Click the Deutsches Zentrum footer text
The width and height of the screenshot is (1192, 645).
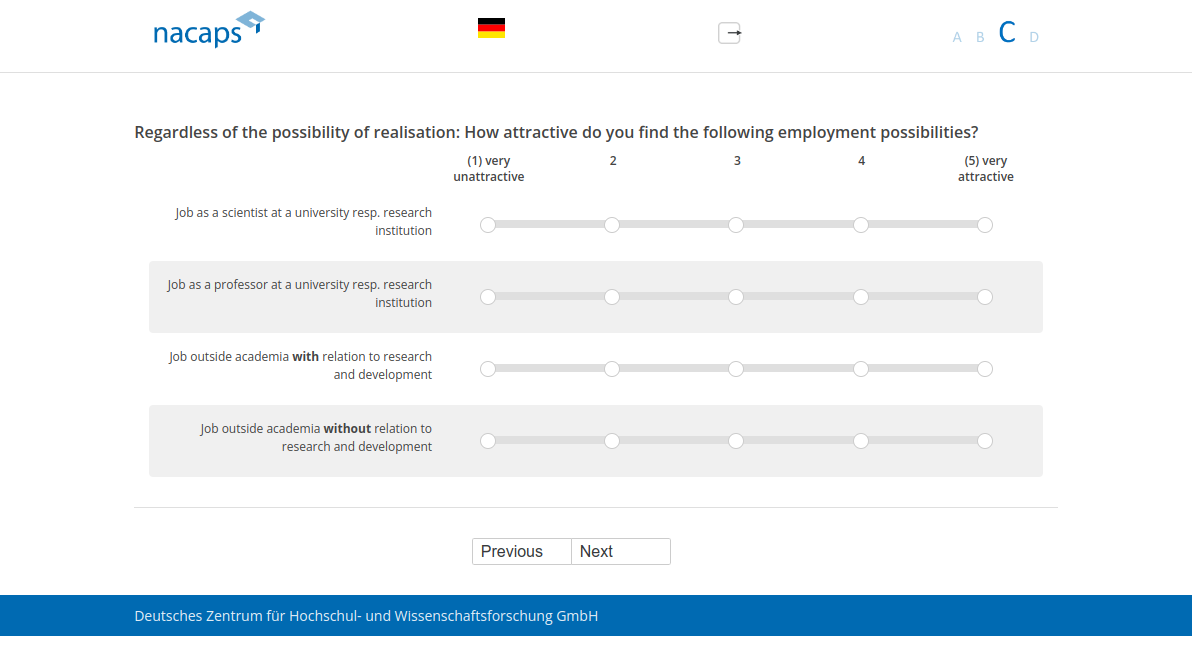click(x=366, y=616)
